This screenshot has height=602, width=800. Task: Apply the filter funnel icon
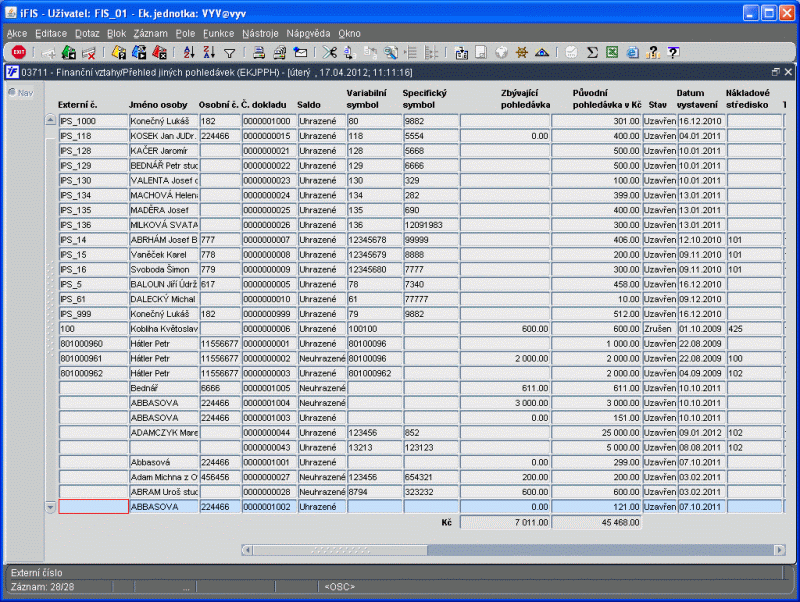click(230, 53)
